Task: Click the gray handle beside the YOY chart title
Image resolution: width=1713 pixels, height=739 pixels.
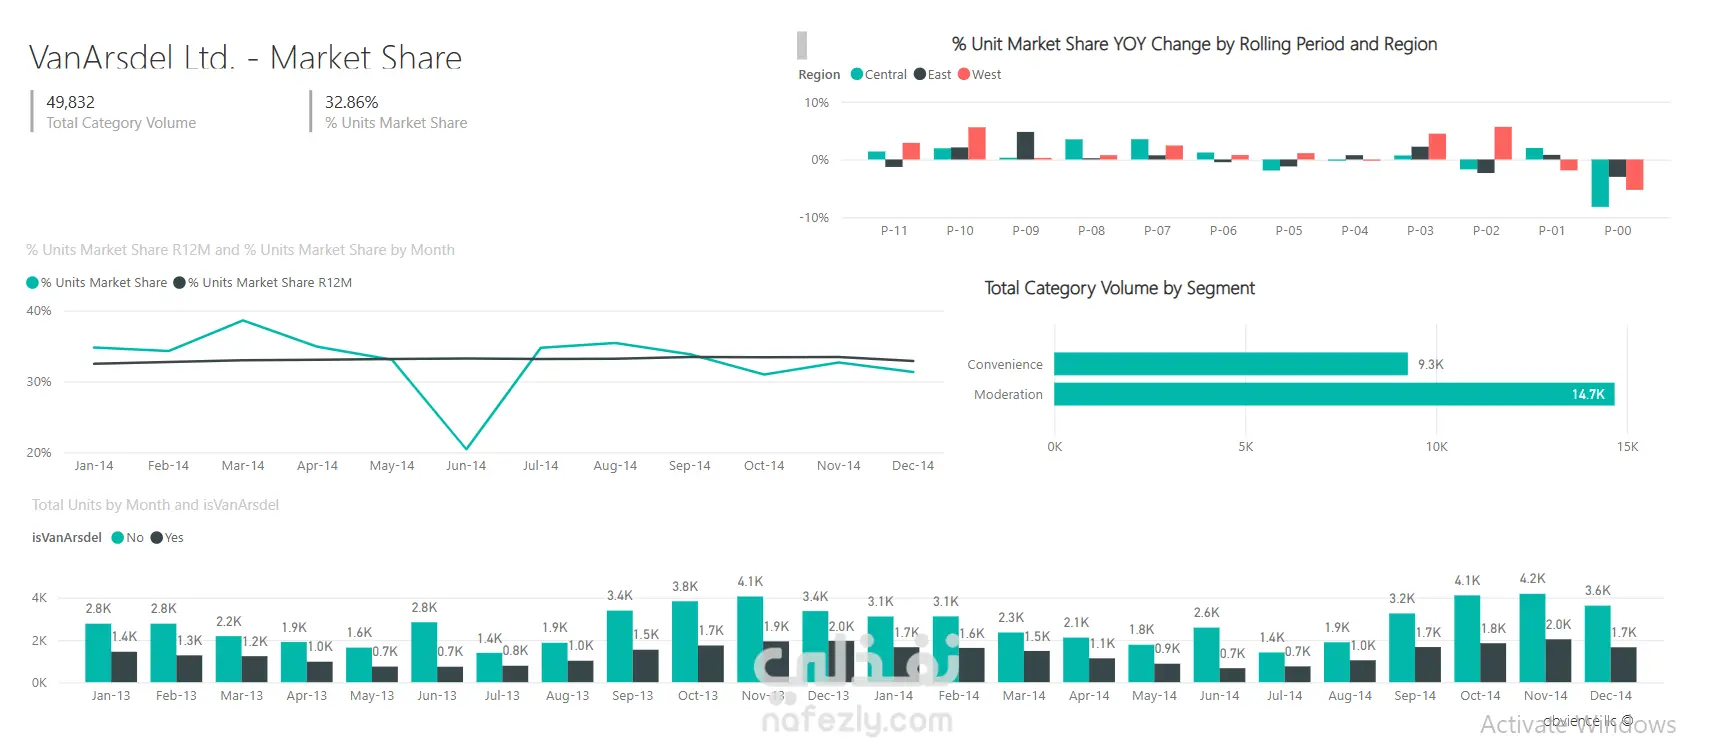Action: [x=802, y=45]
